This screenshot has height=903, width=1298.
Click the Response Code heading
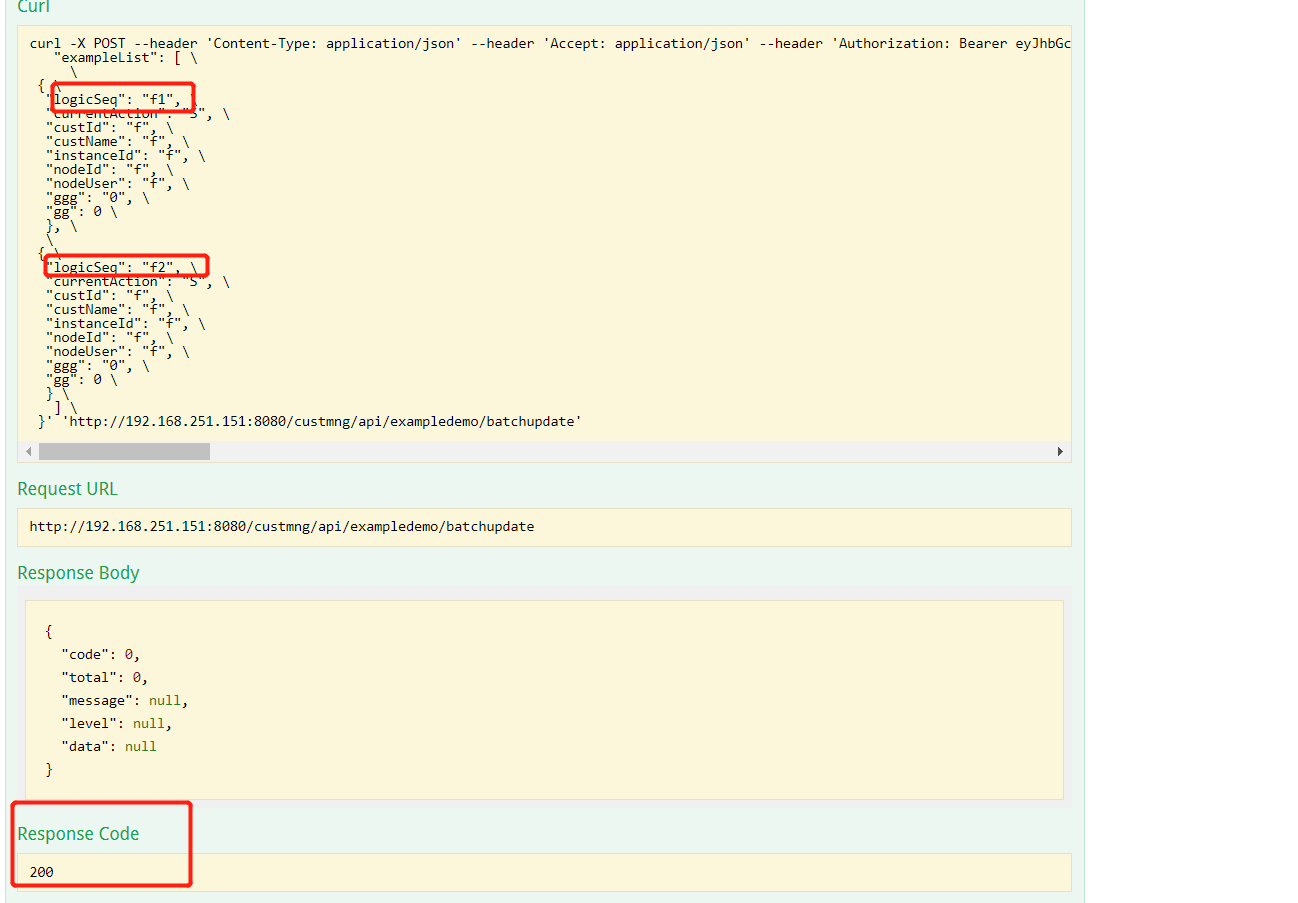78,834
